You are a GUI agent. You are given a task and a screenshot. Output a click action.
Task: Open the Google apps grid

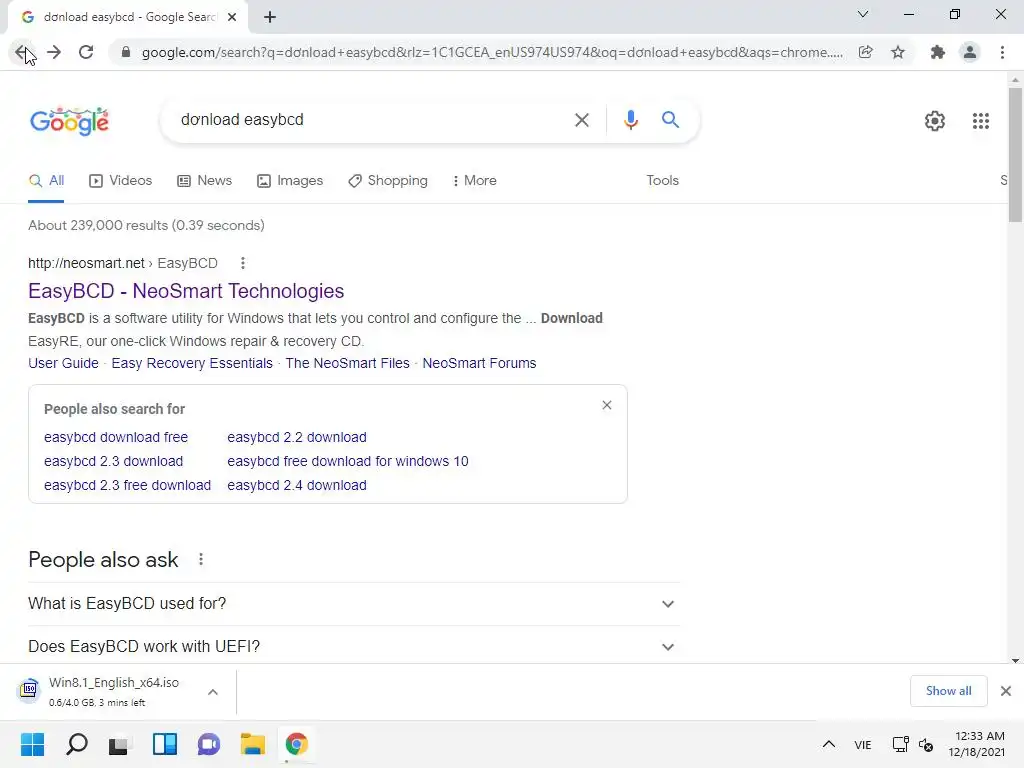[x=980, y=121]
